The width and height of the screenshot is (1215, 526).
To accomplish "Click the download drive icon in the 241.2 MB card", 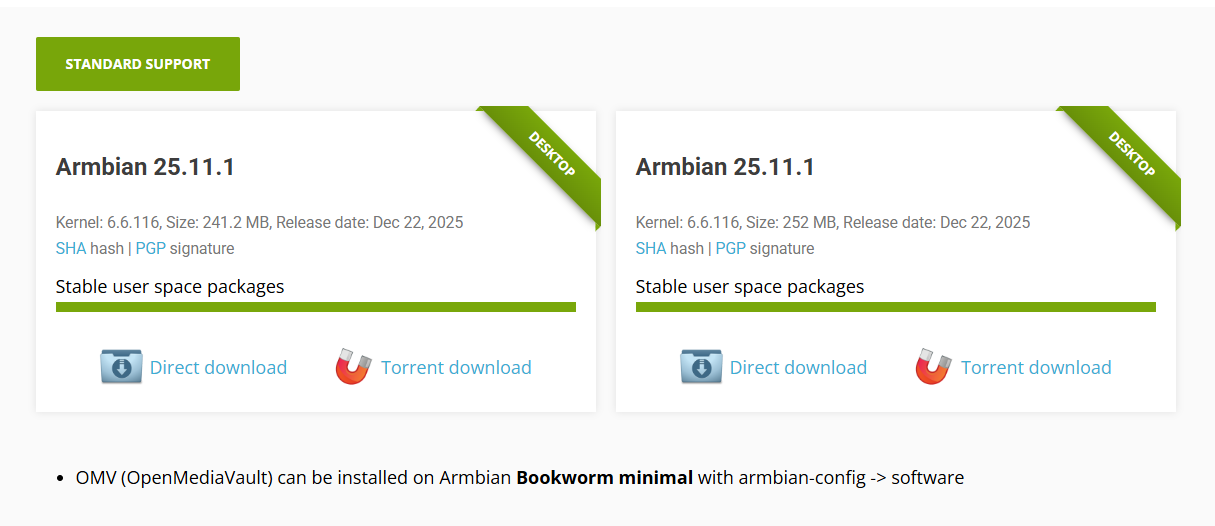I will point(121,367).
